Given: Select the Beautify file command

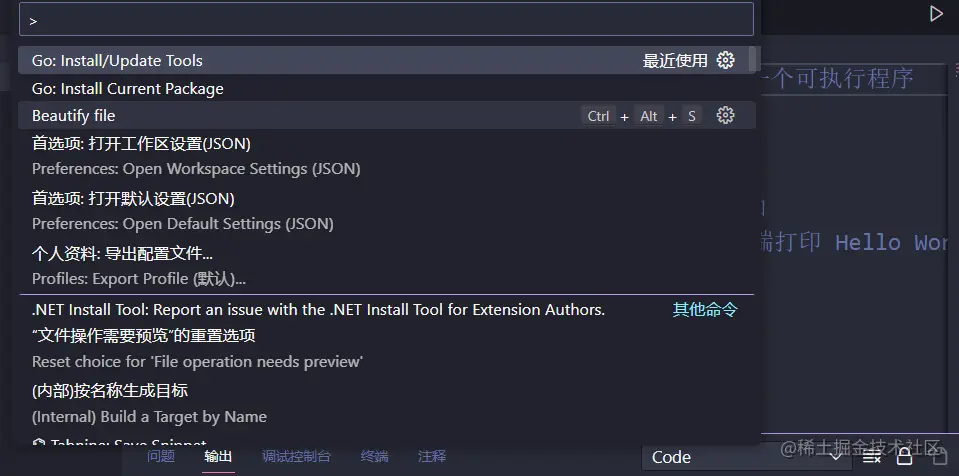Looking at the screenshot, I should click(387, 116).
